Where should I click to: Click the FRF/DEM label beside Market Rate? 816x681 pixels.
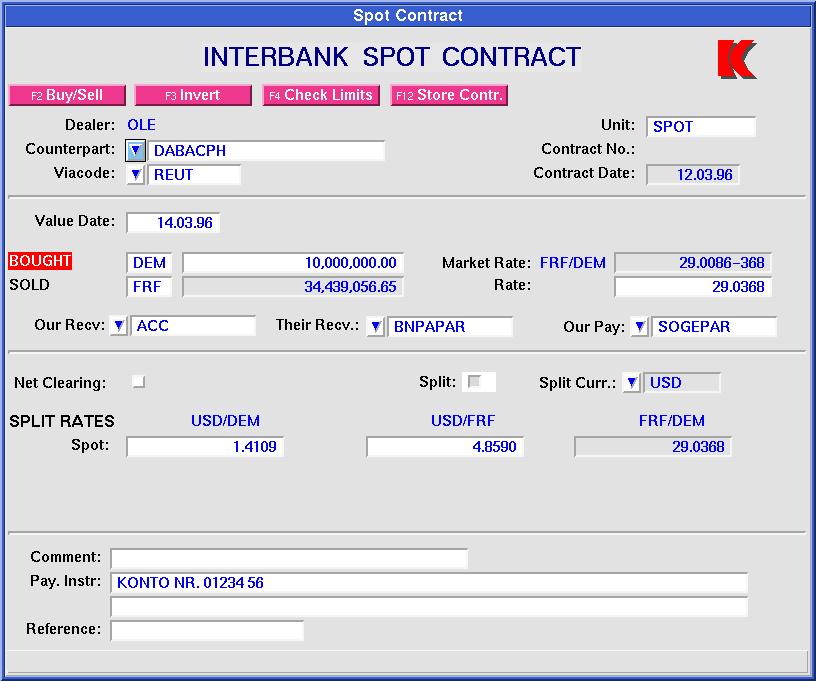click(x=572, y=263)
